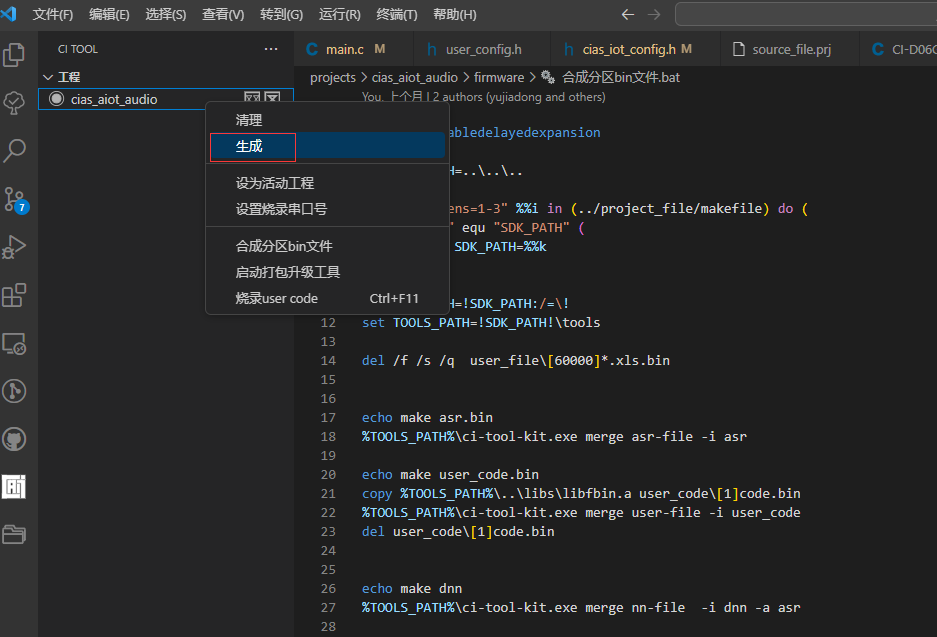
Task: Open the Git graph view icon
Action: [14, 391]
